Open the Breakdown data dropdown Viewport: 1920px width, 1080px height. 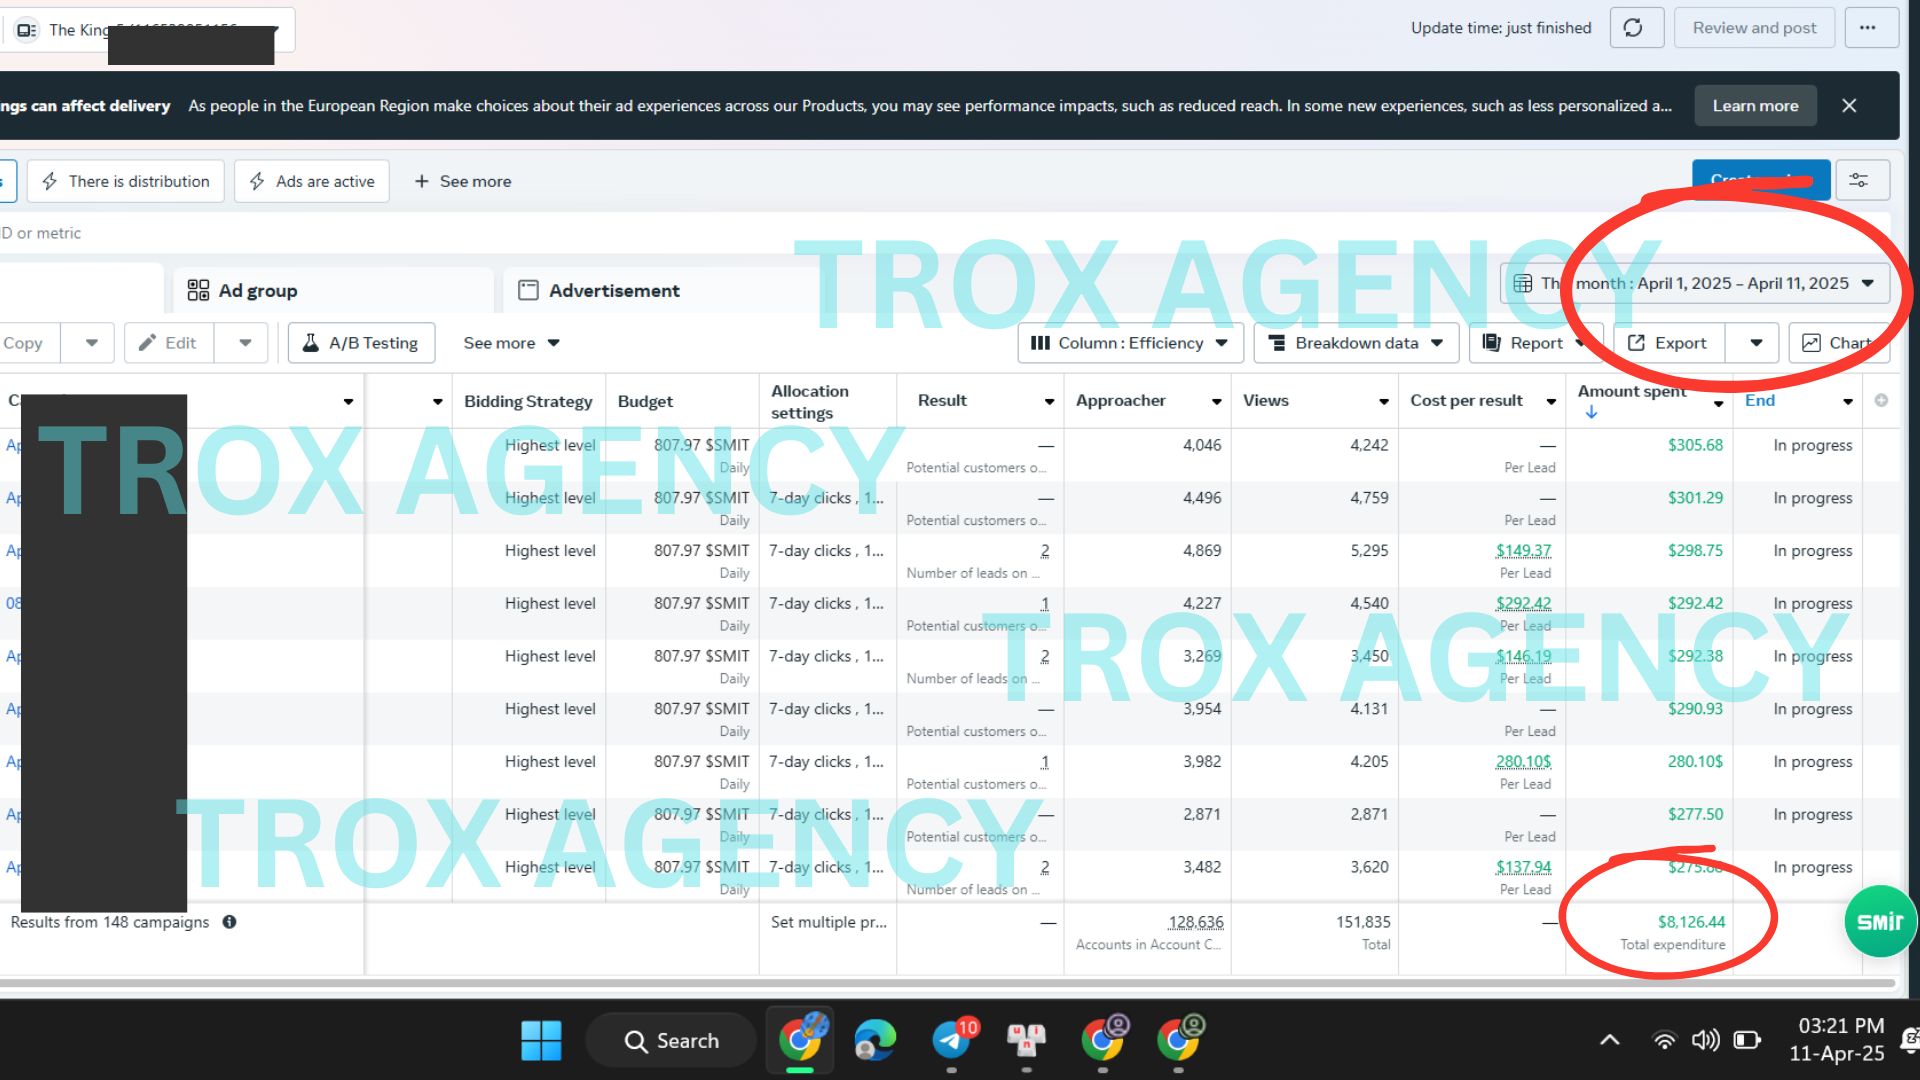click(x=1356, y=343)
